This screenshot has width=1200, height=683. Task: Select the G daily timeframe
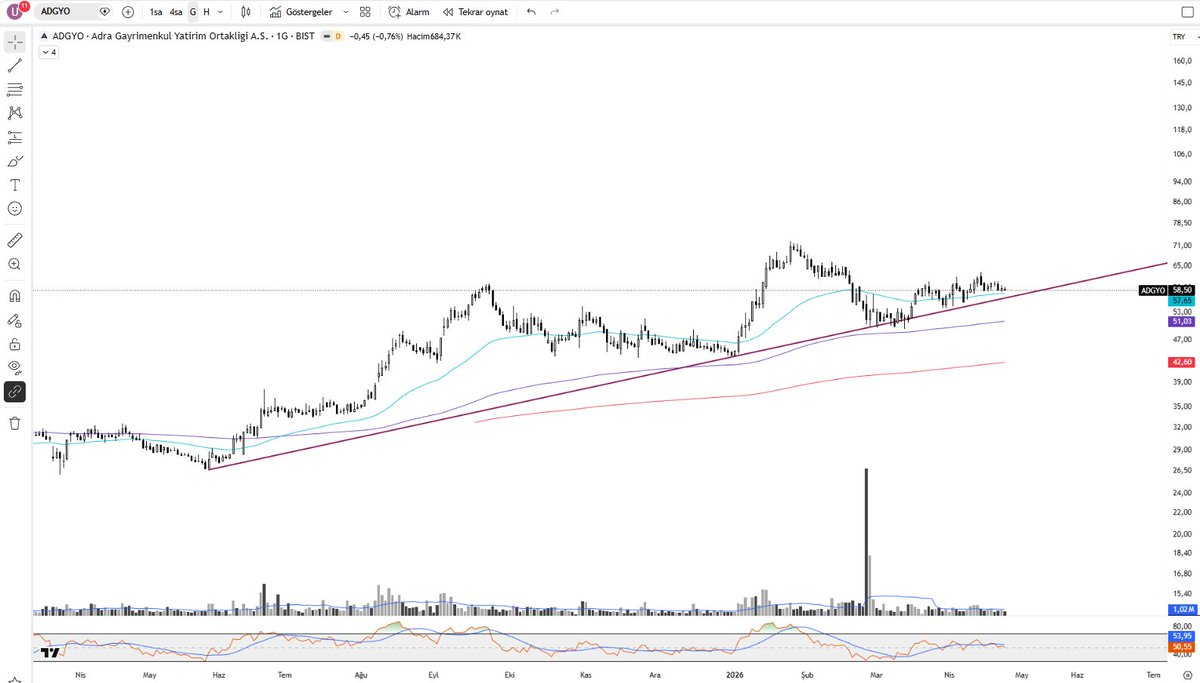click(x=193, y=12)
